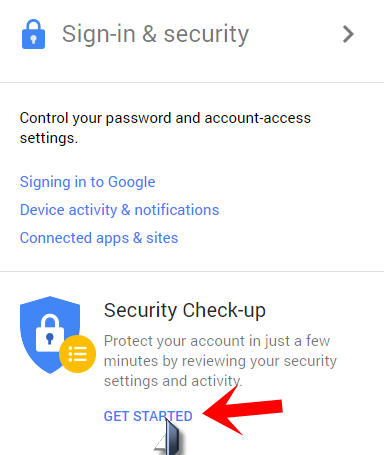Select the yellow checklist badge icon
The image size is (384, 455).
coord(77,354)
